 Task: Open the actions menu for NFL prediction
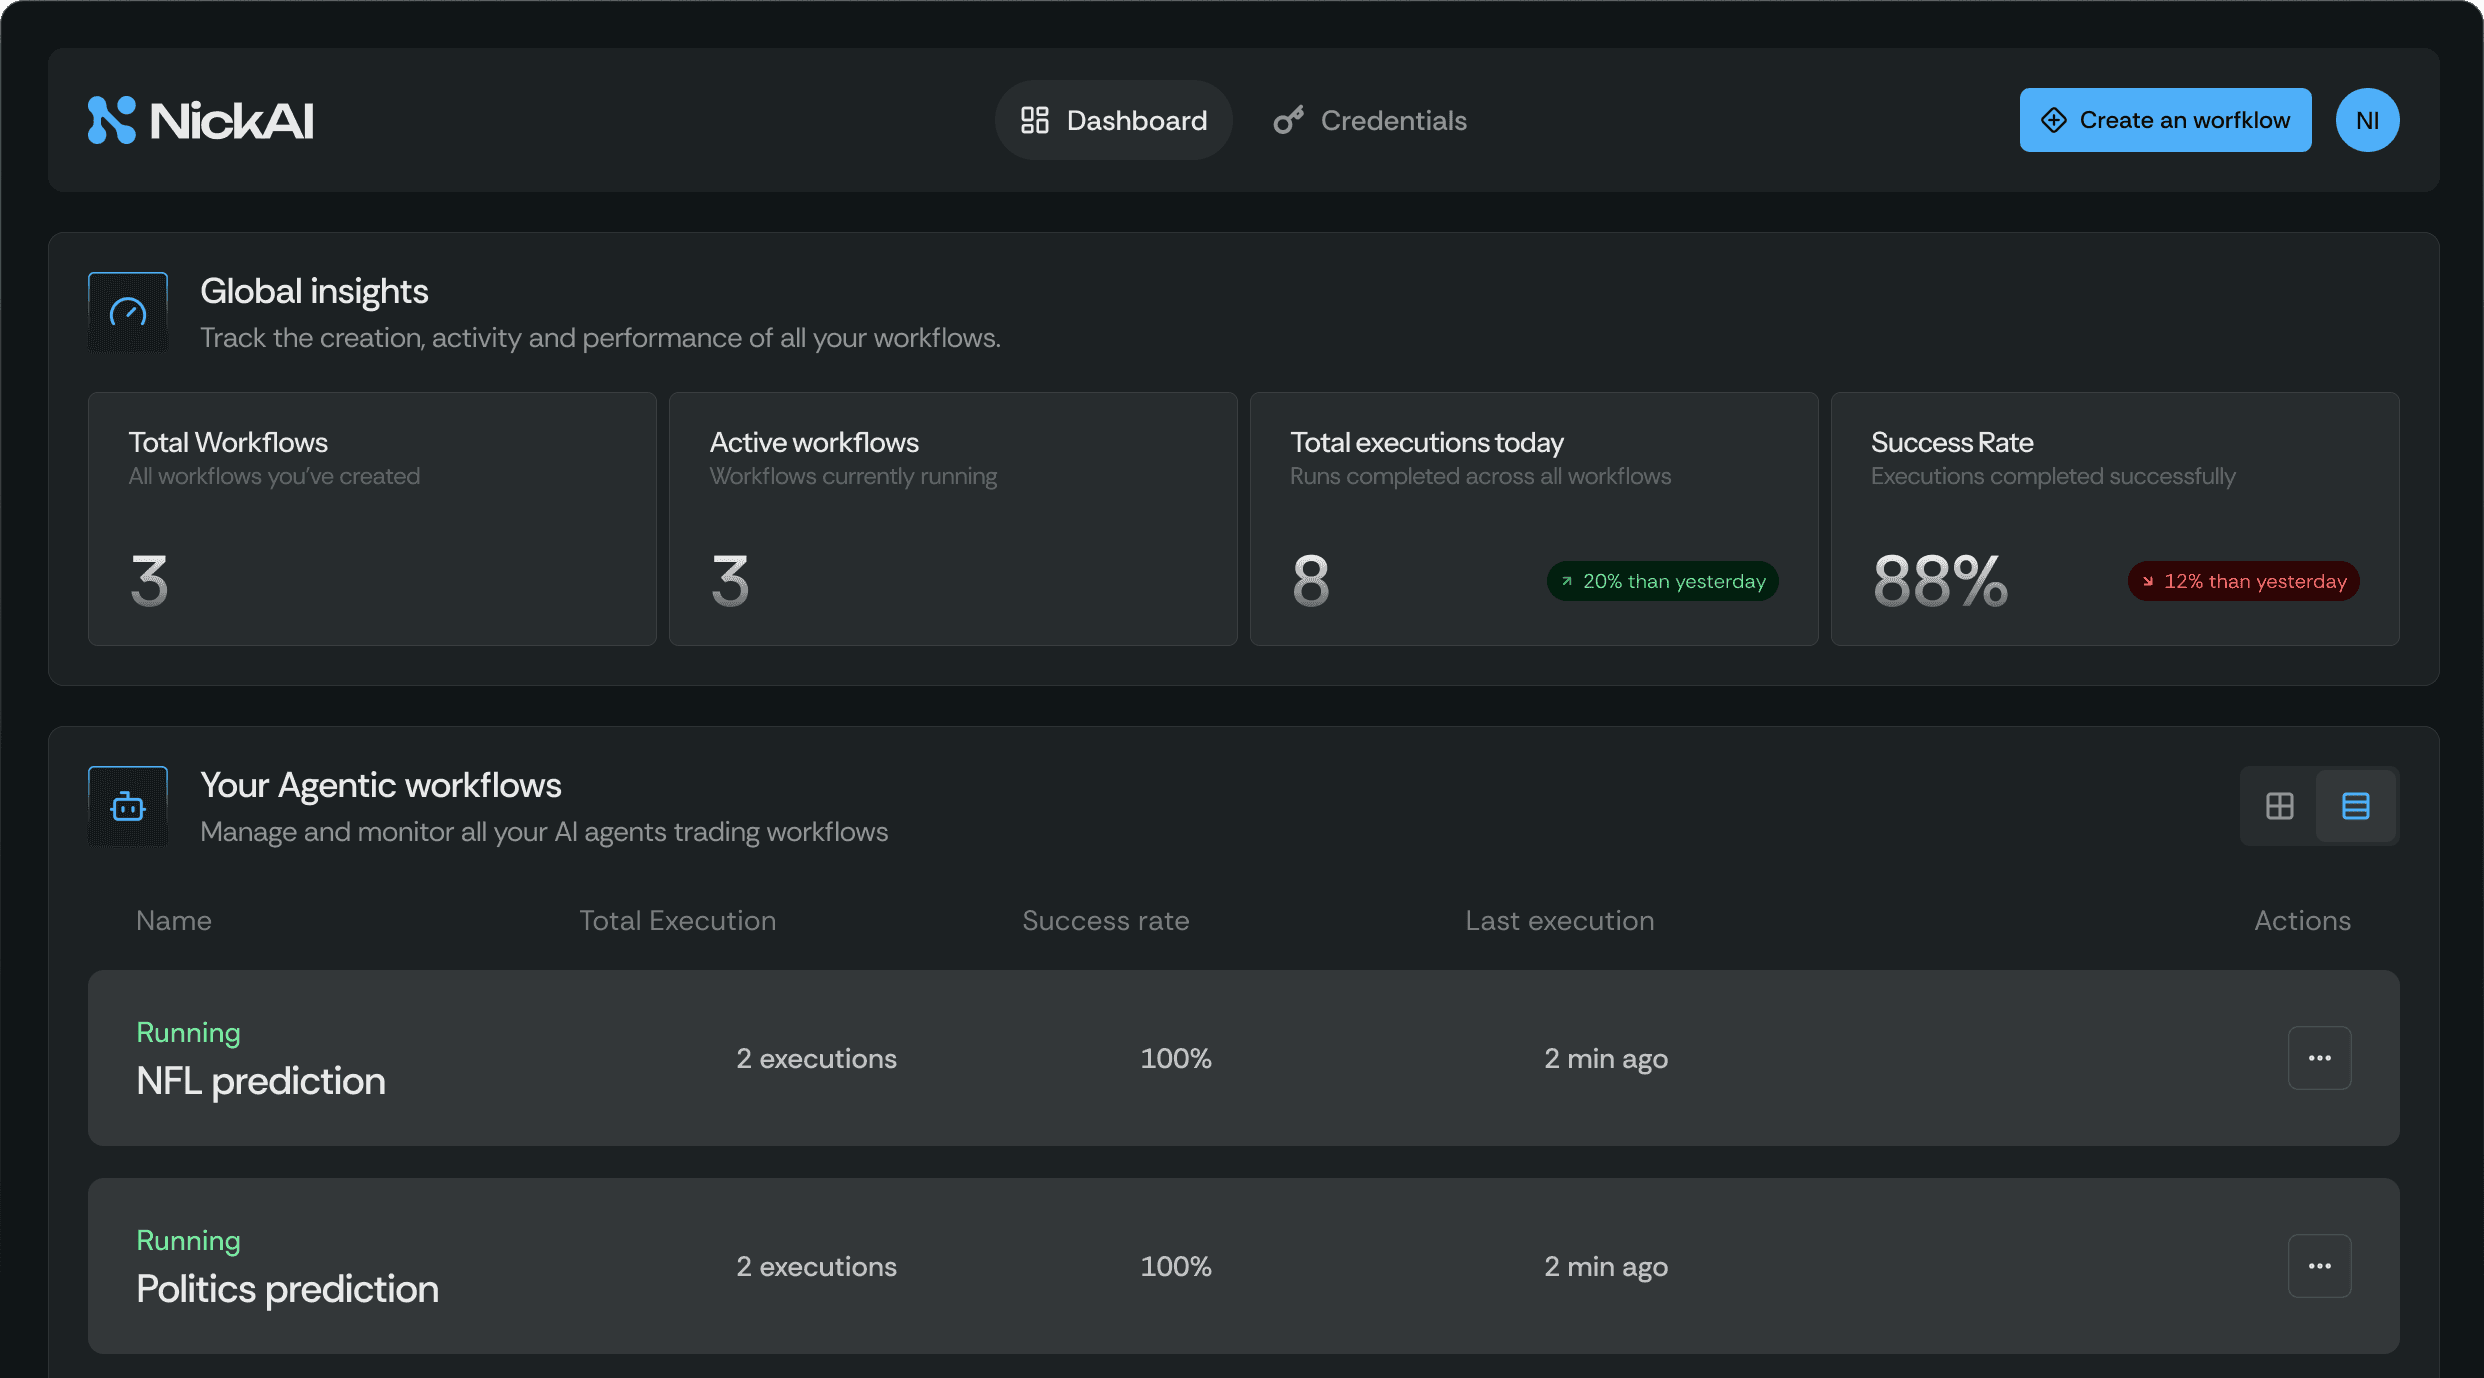(2319, 1058)
